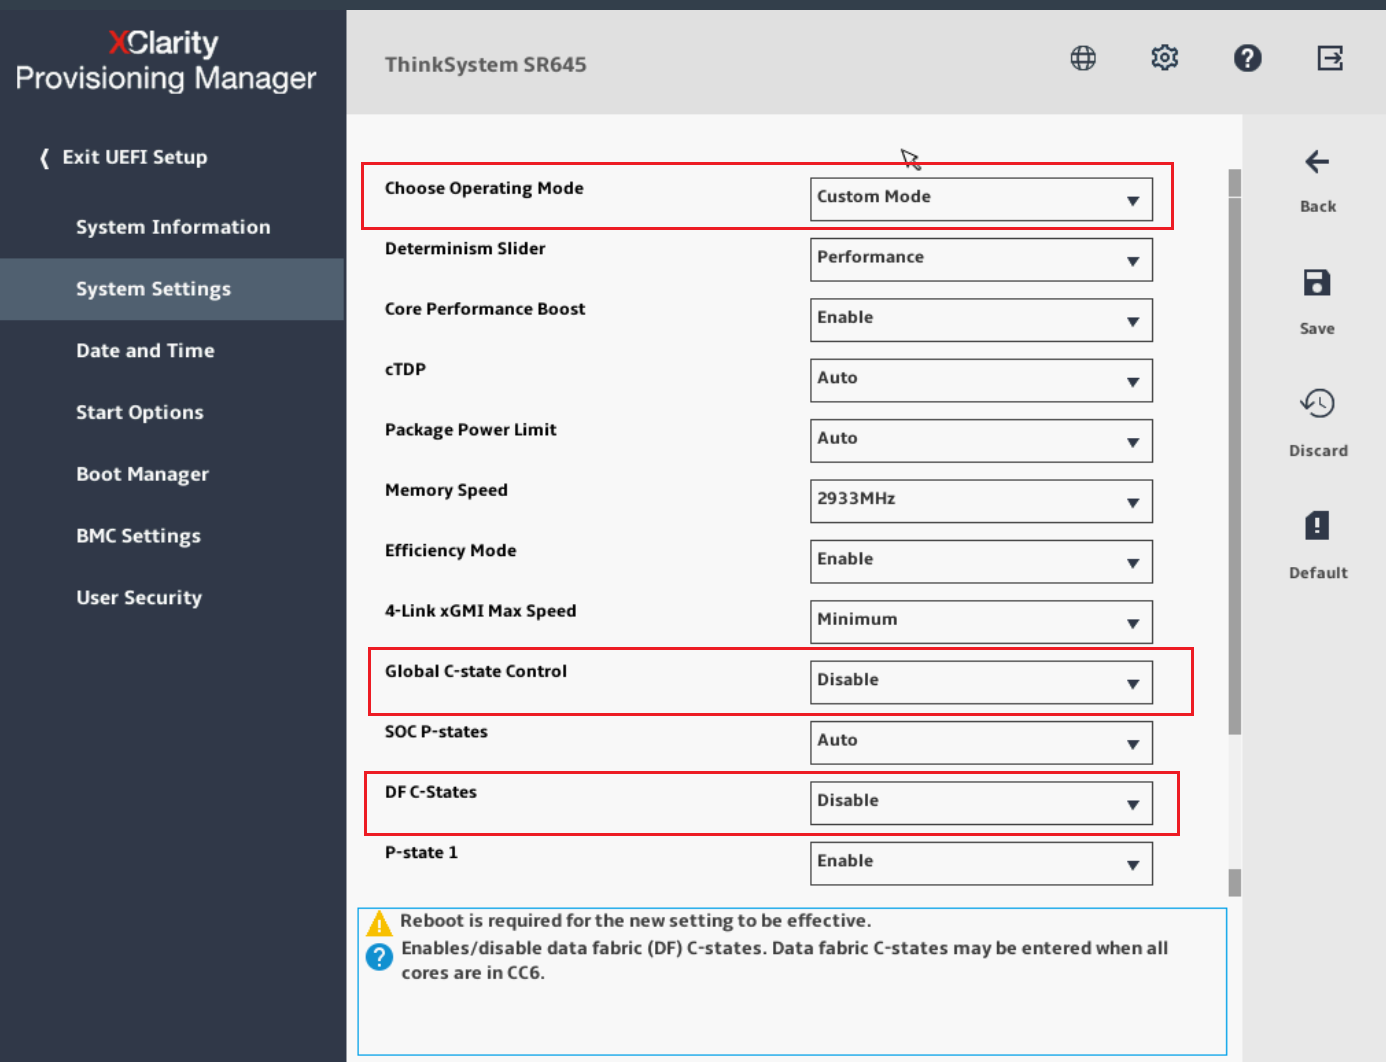Image resolution: width=1386 pixels, height=1062 pixels.
Task: Click the Back arrow icon
Action: [x=1317, y=162]
